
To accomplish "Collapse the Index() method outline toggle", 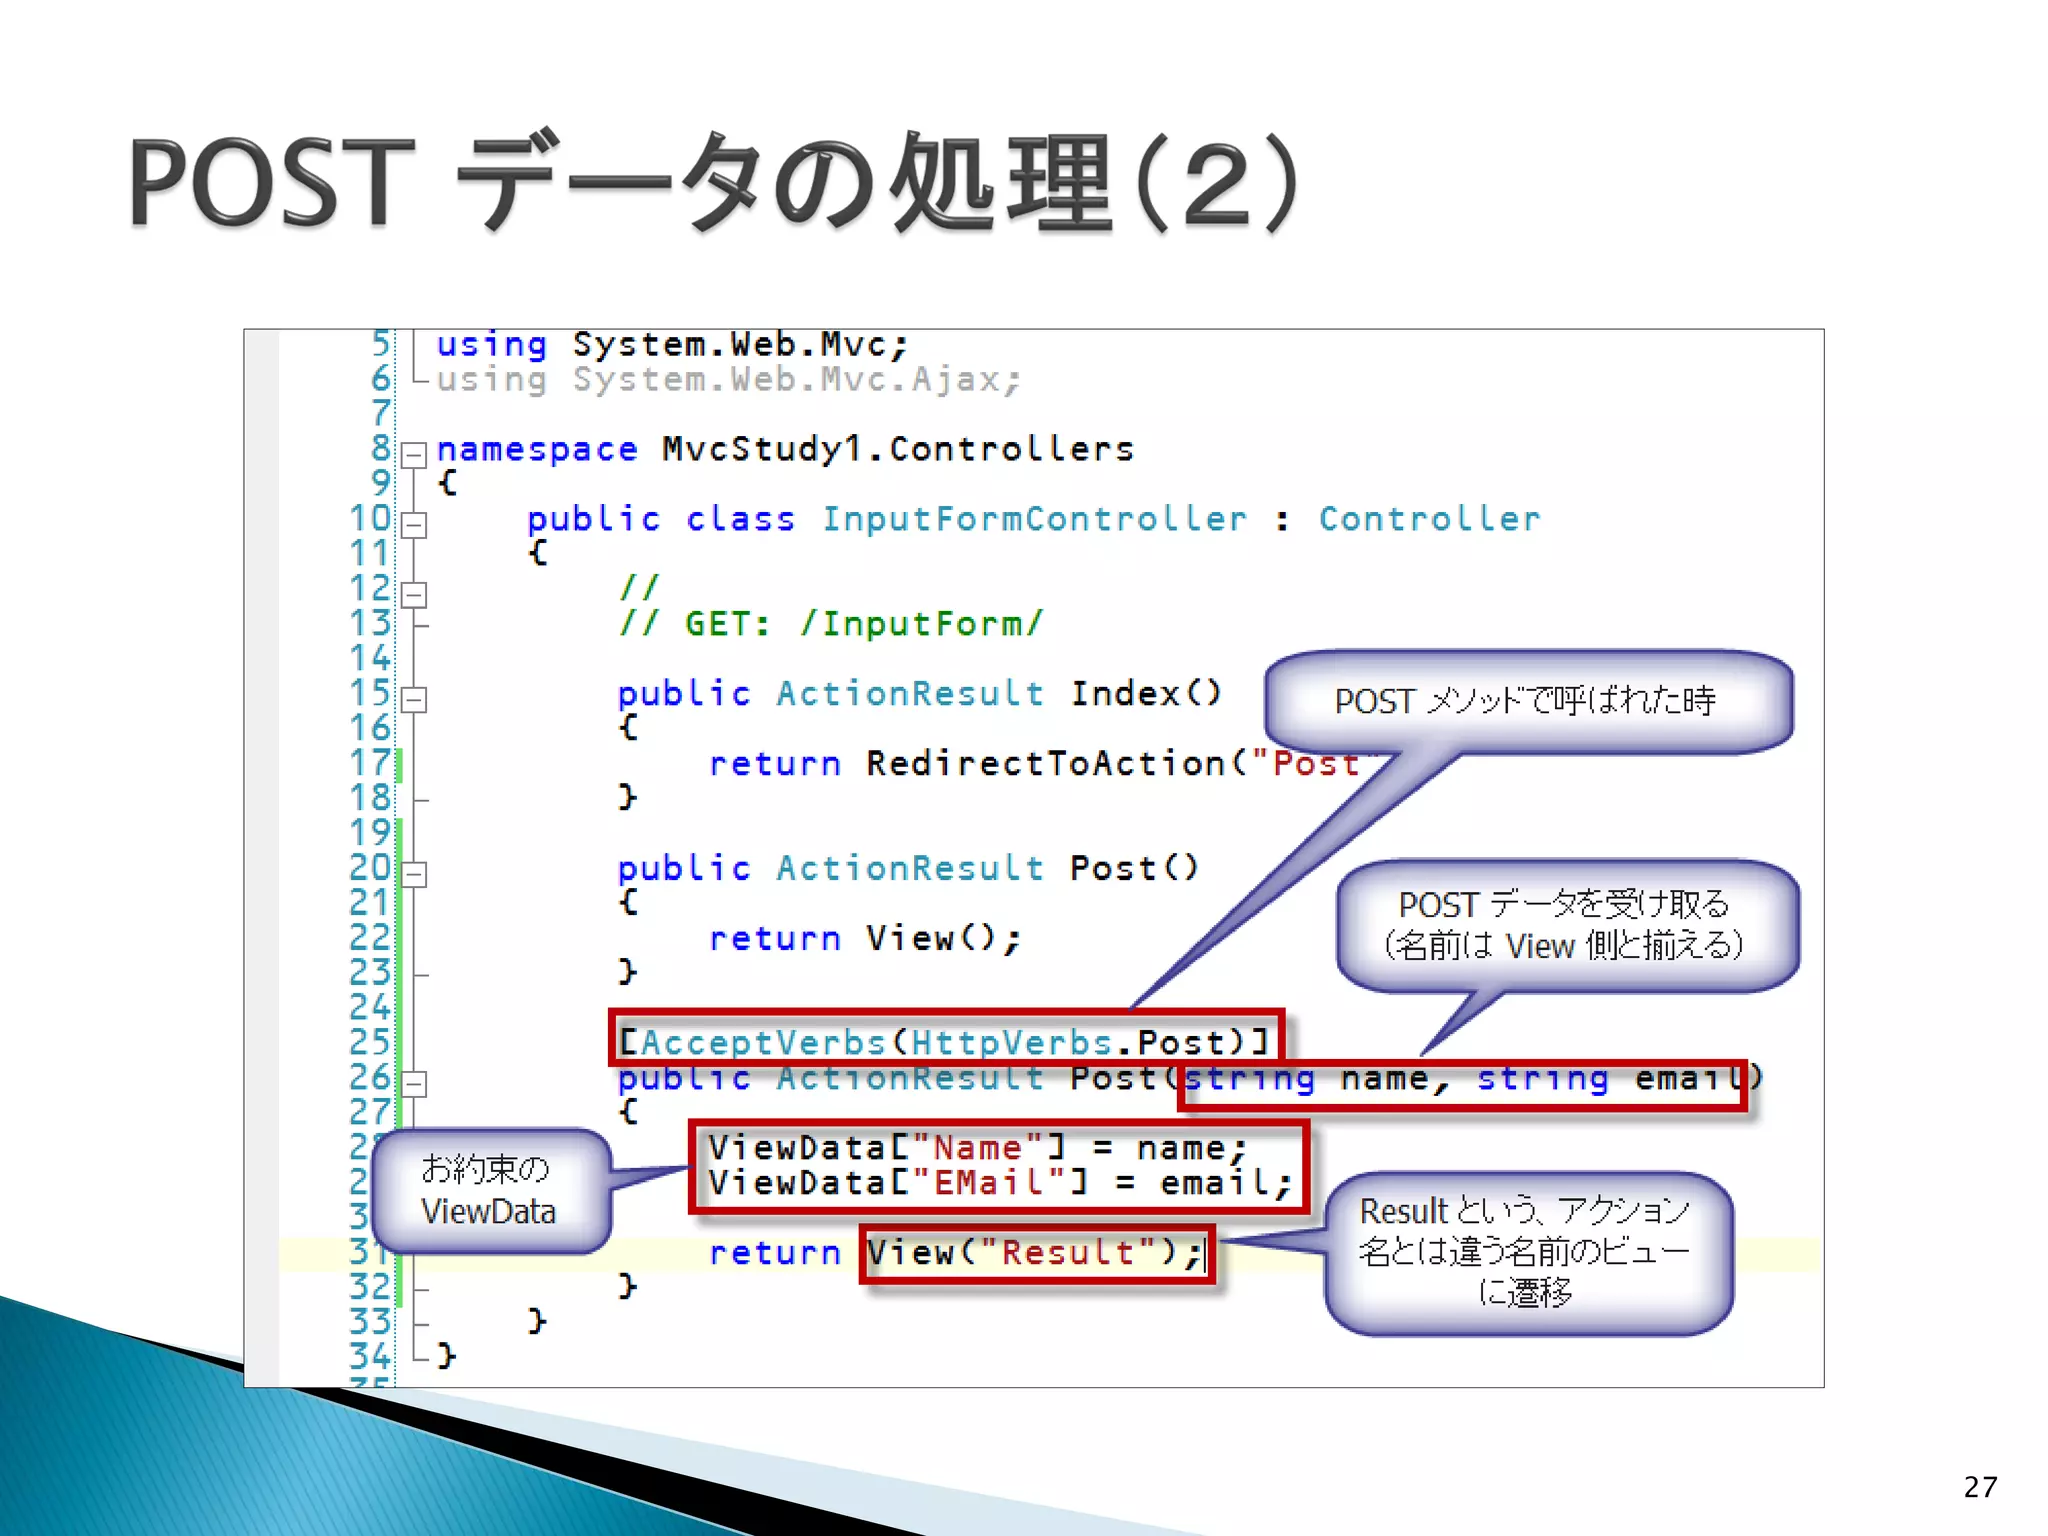I will pos(413,699).
